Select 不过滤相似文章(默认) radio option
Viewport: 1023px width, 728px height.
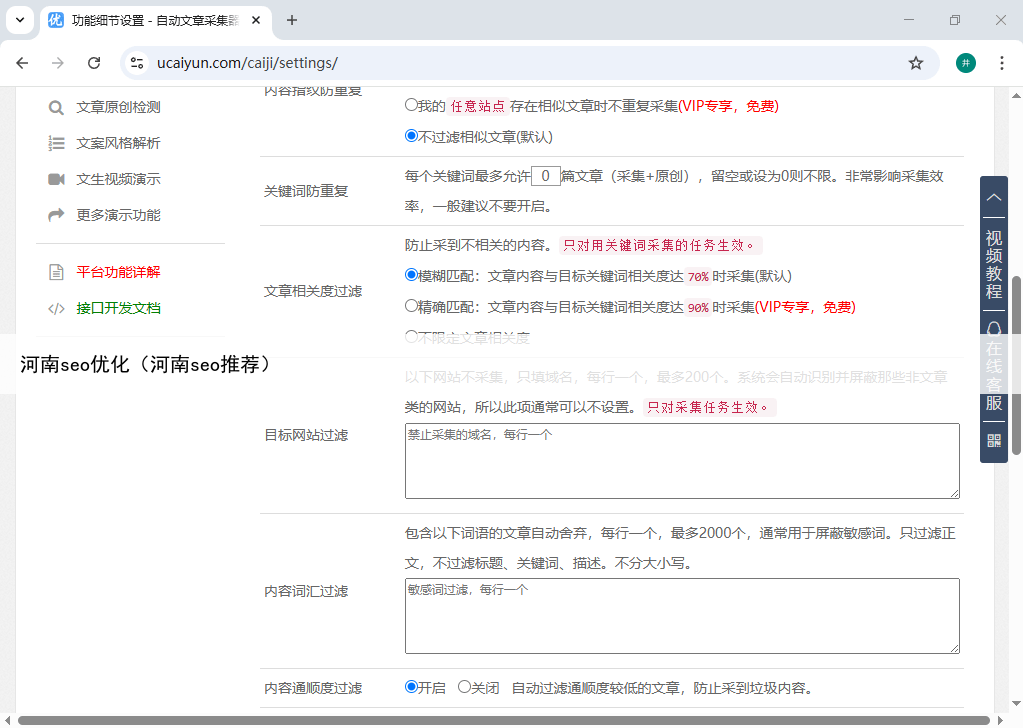pos(411,136)
